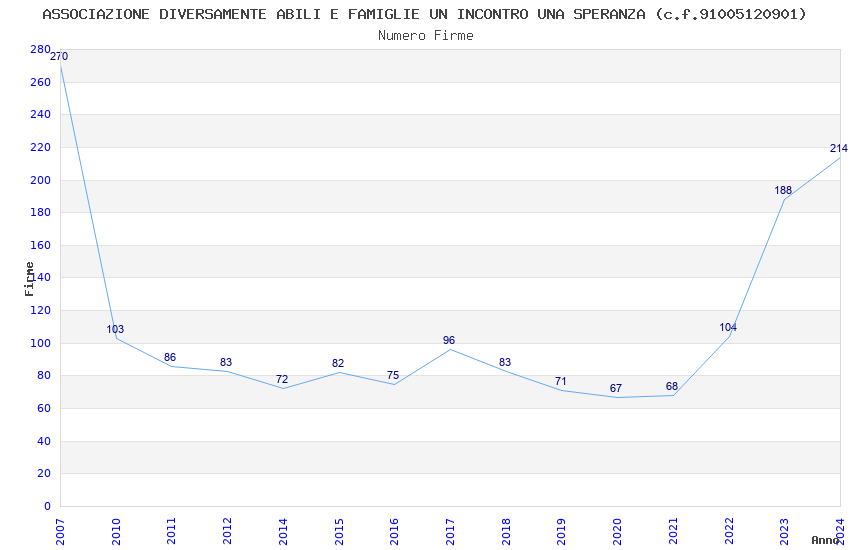
Task: Click the 100 y-axis tick label
Action: coord(40,343)
